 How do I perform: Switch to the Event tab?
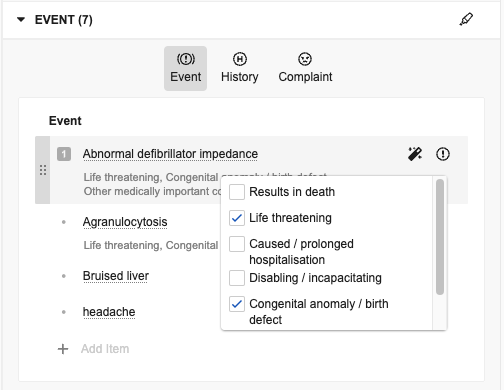[185, 68]
